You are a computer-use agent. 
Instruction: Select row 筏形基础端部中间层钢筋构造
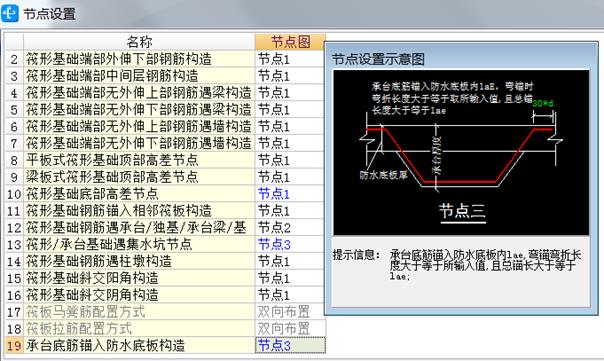coord(139,76)
